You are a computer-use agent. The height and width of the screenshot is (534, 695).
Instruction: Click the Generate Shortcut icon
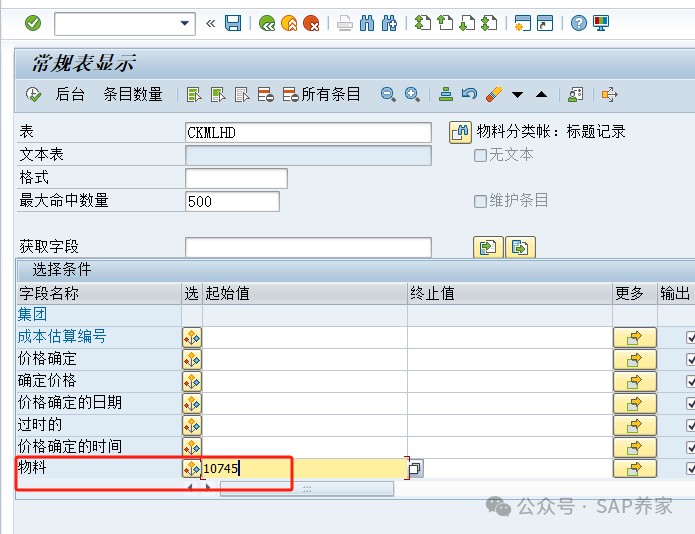pos(545,23)
